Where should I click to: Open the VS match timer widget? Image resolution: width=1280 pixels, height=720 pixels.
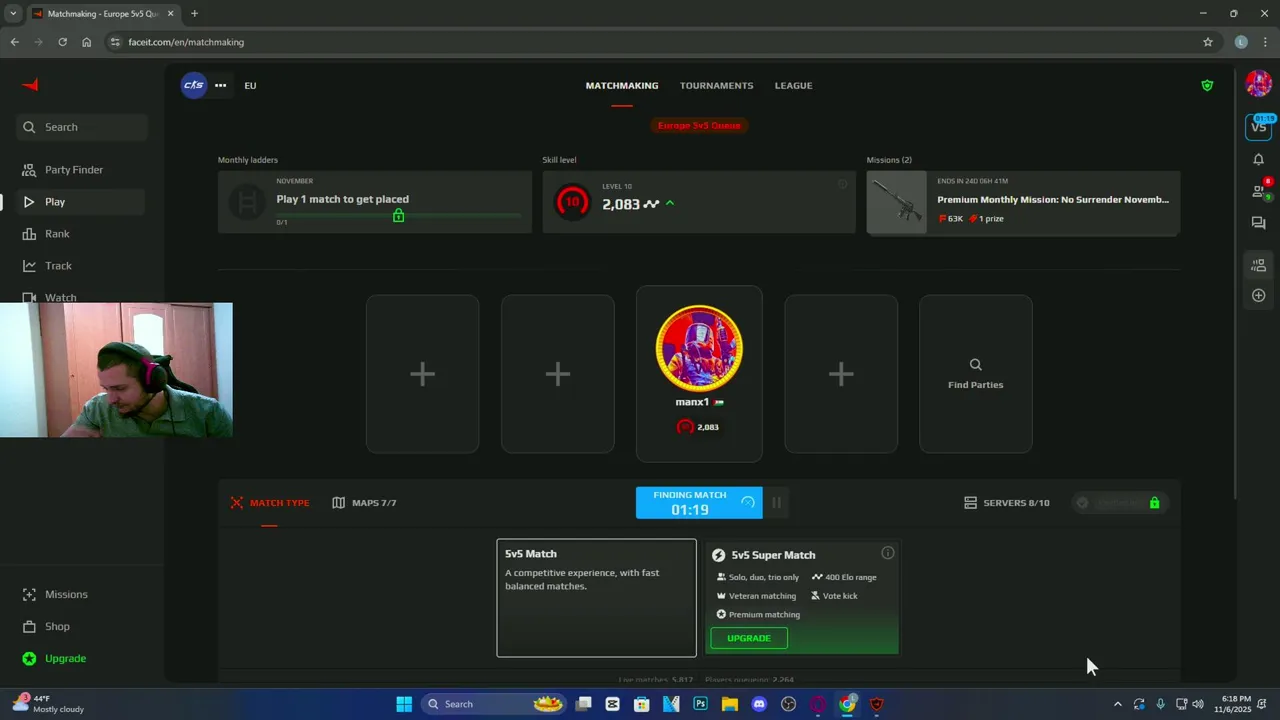click(1259, 126)
